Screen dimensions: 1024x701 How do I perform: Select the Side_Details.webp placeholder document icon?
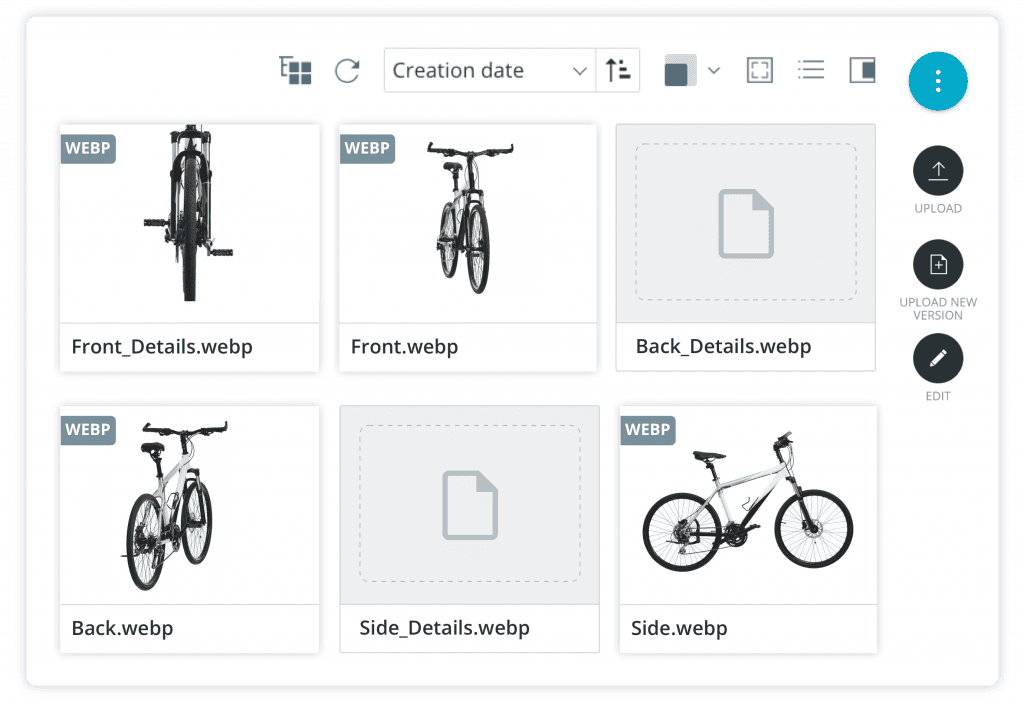[469, 505]
